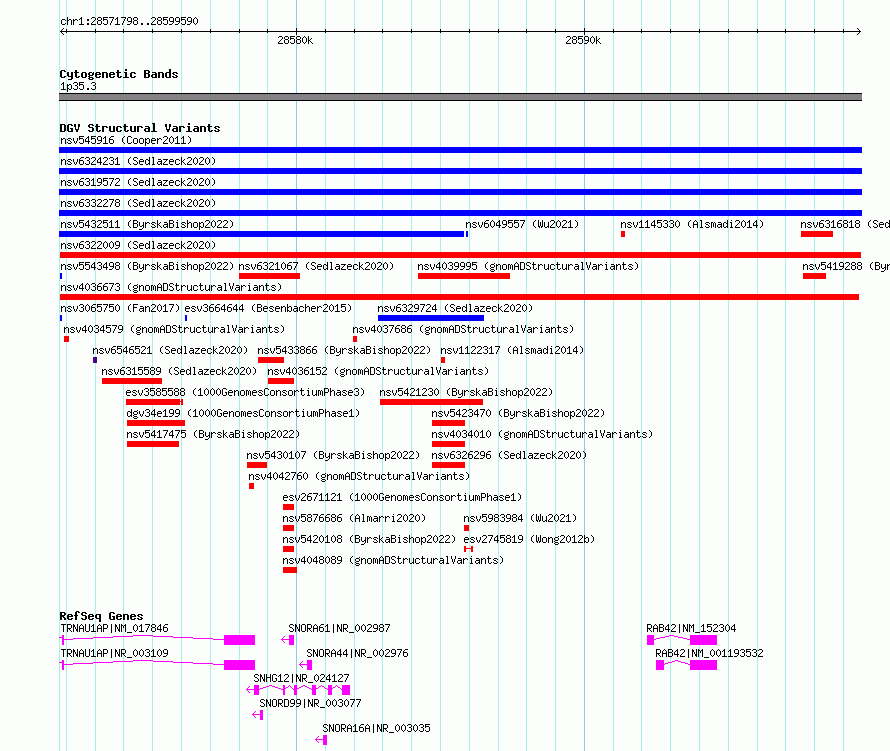Click the red bar under nsv5419288
This screenshot has width=890, height=751.
[815, 276]
